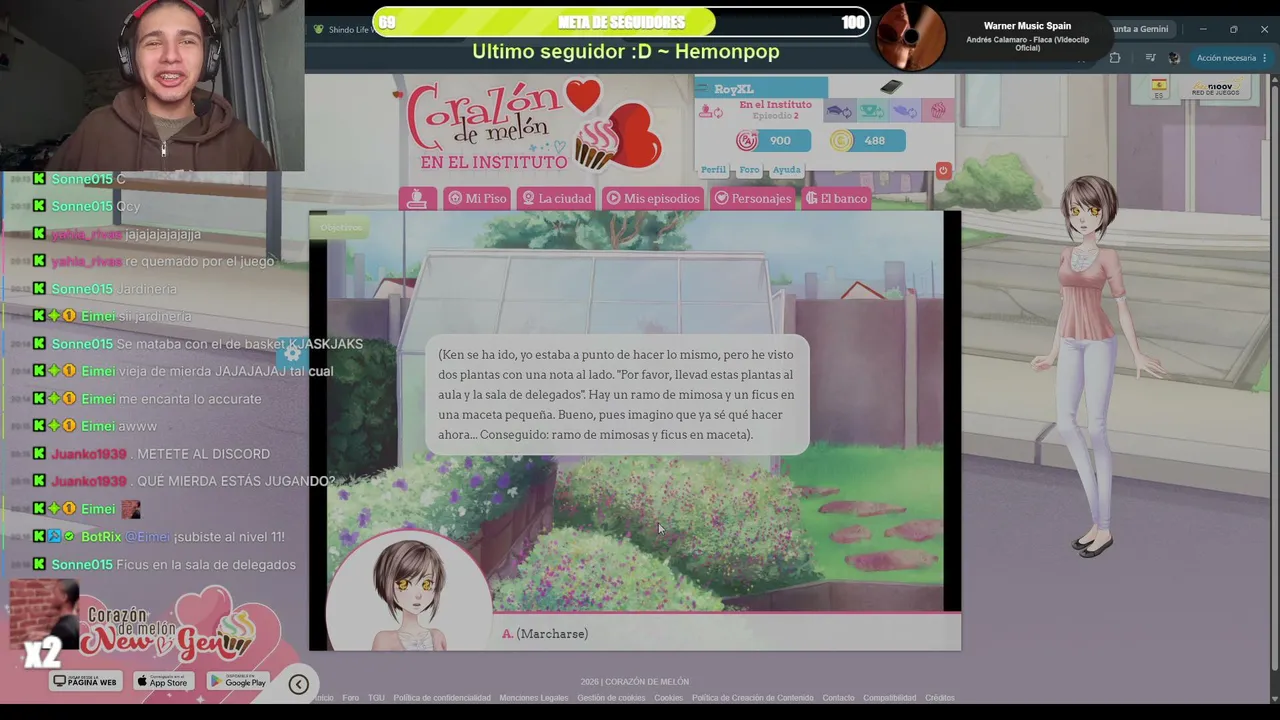Screen dimensions: 1280x720
Task: Collapse the banner with the left arrow circle
Action: coord(298,684)
